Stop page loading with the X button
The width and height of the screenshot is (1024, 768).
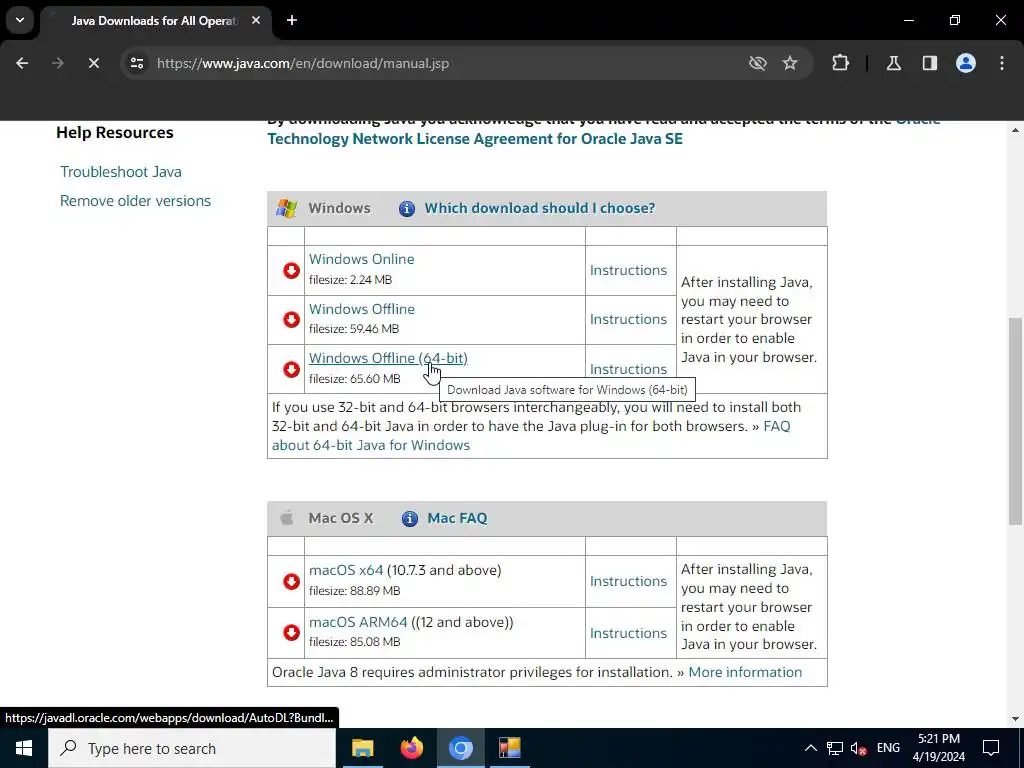coord(93,63)
